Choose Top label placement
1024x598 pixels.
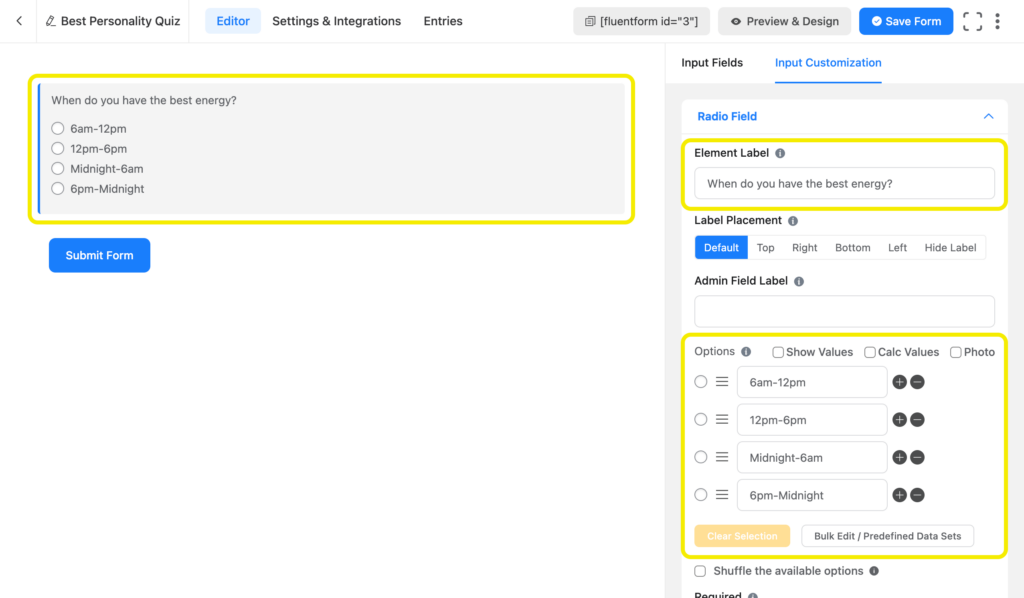coord(765,247)
